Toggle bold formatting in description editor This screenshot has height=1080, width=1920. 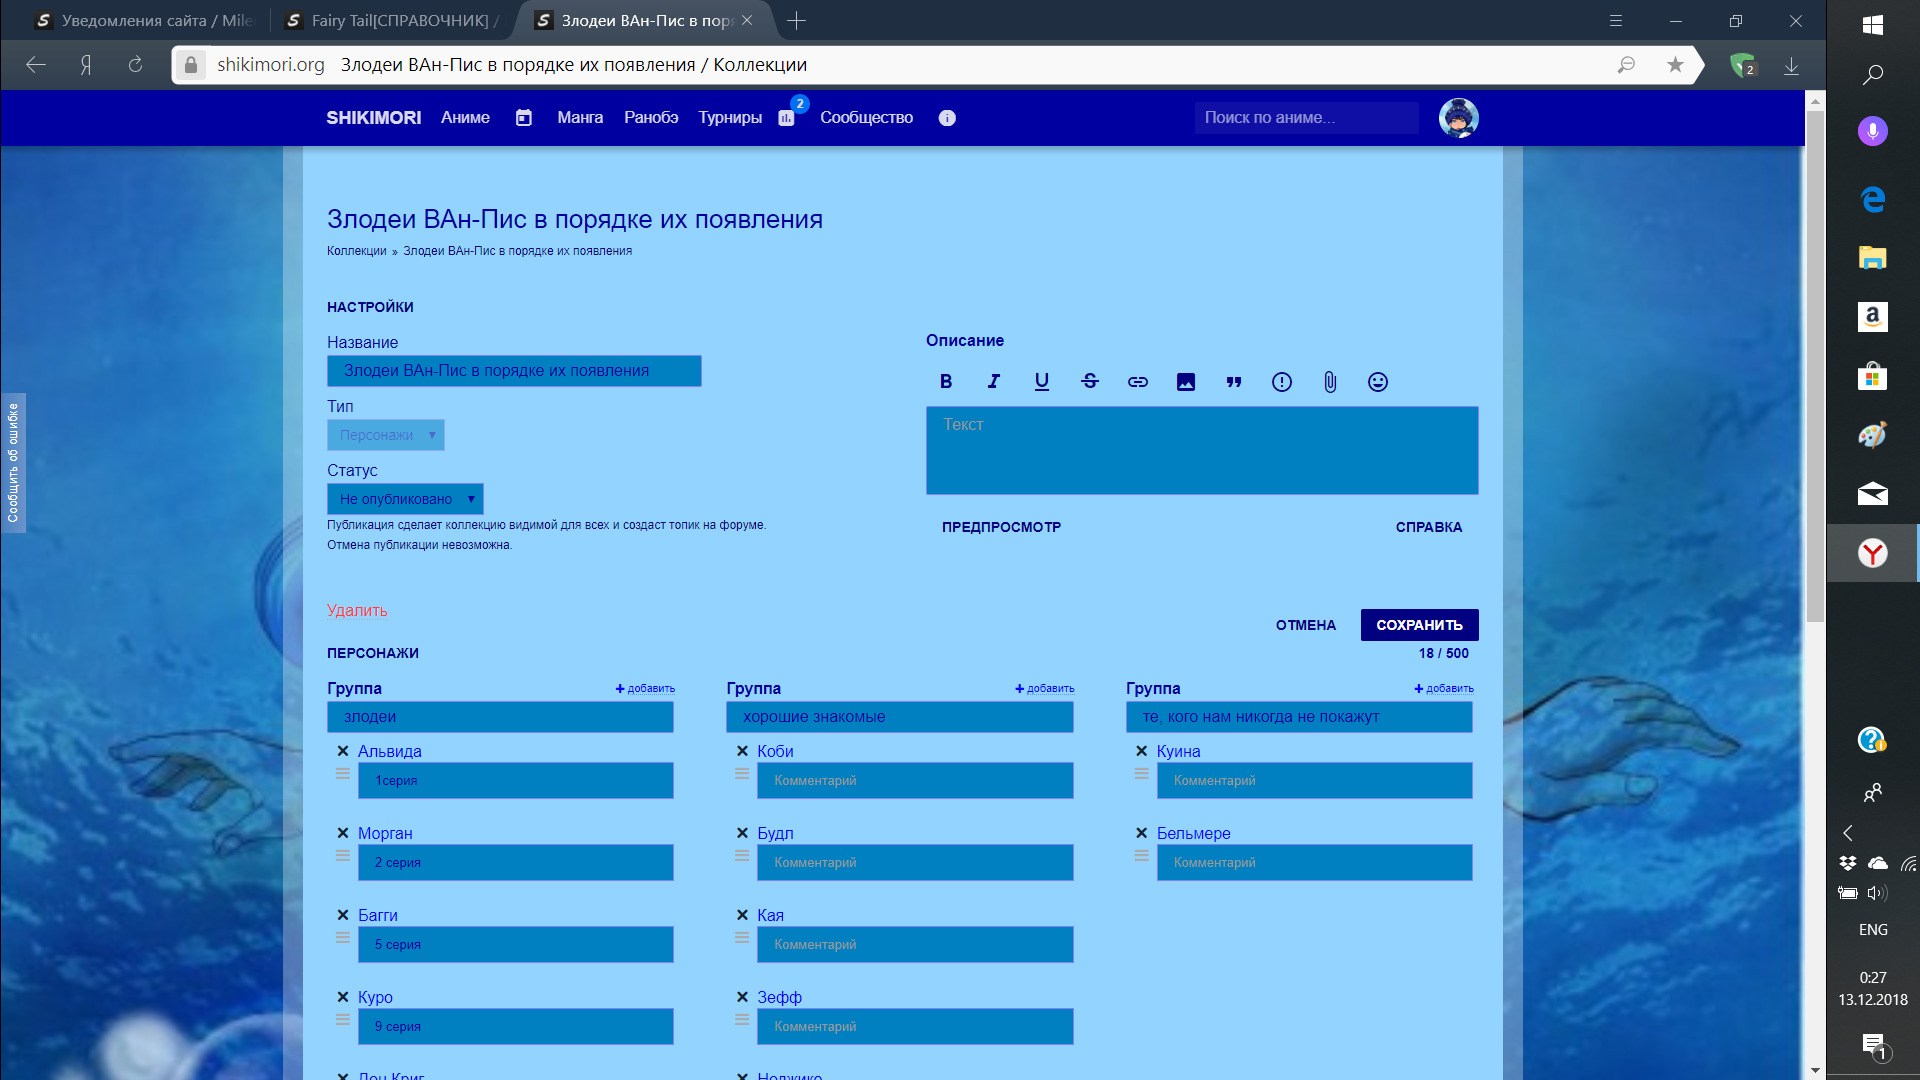946,382
